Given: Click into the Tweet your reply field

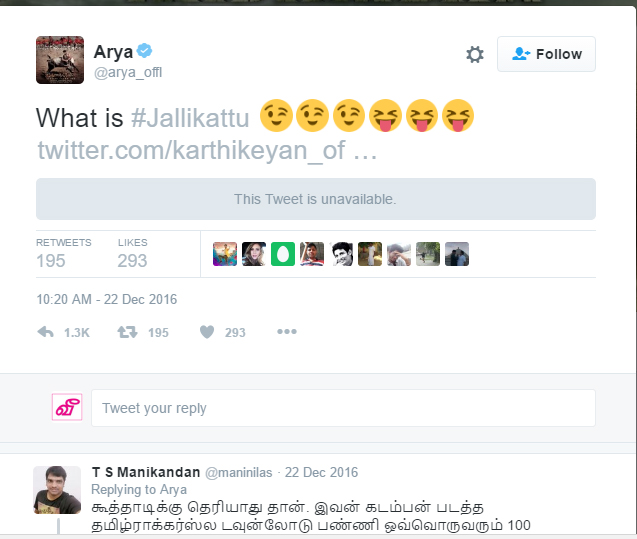Looking at the screenshot, I should point(343,408).
